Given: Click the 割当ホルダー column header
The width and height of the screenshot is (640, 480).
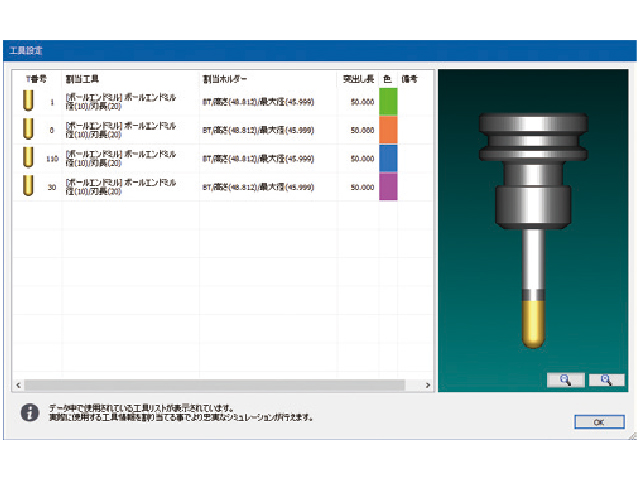Looking at the screenshot, I should click(224, 79).
